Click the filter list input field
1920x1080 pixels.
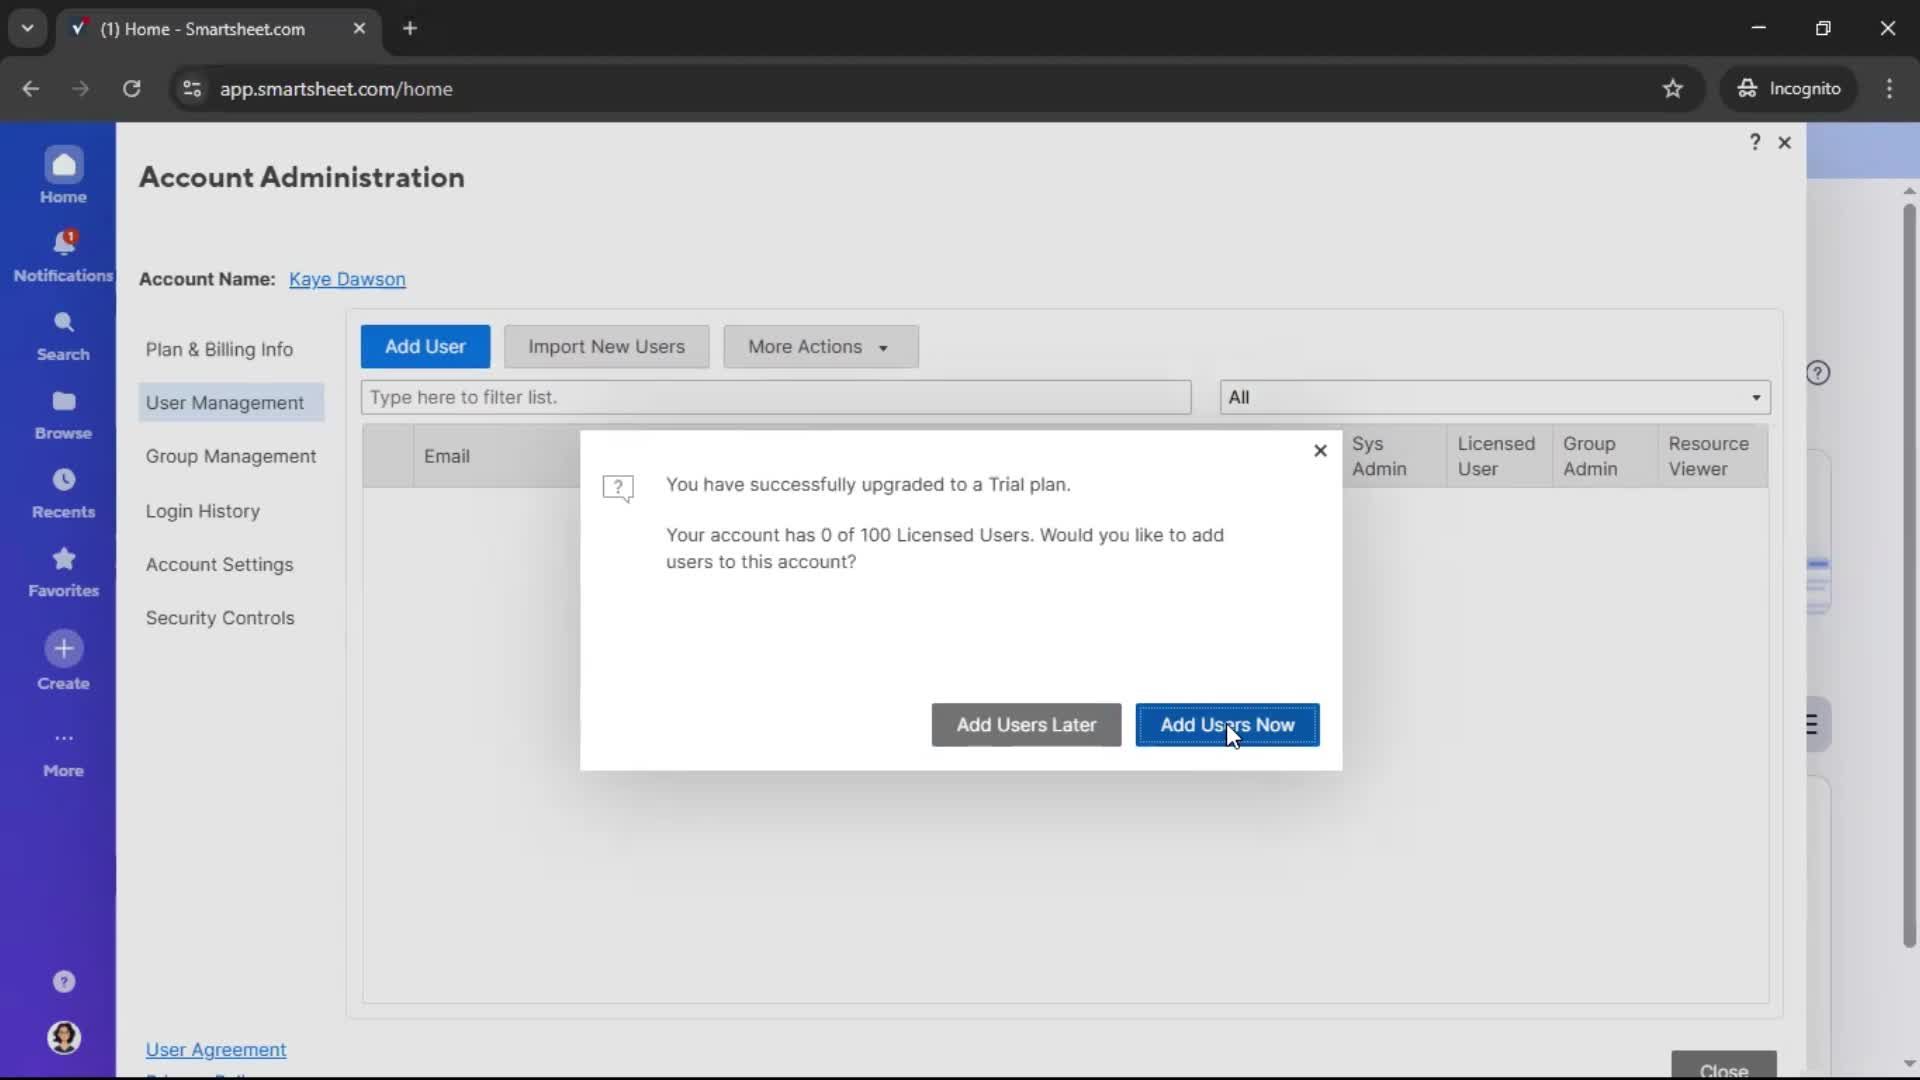[x=775, y=396]
